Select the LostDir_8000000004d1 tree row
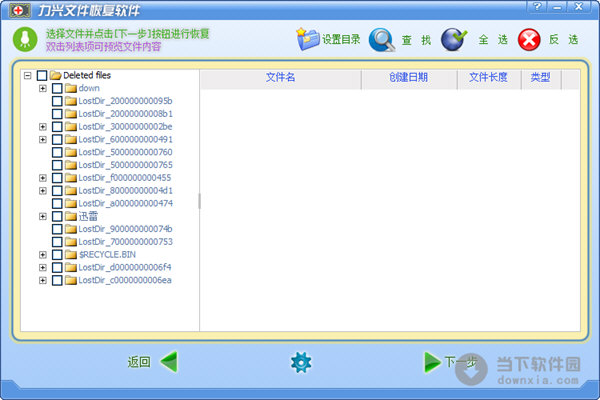Viewport: 600px width, 400px height. coord(126,191)
